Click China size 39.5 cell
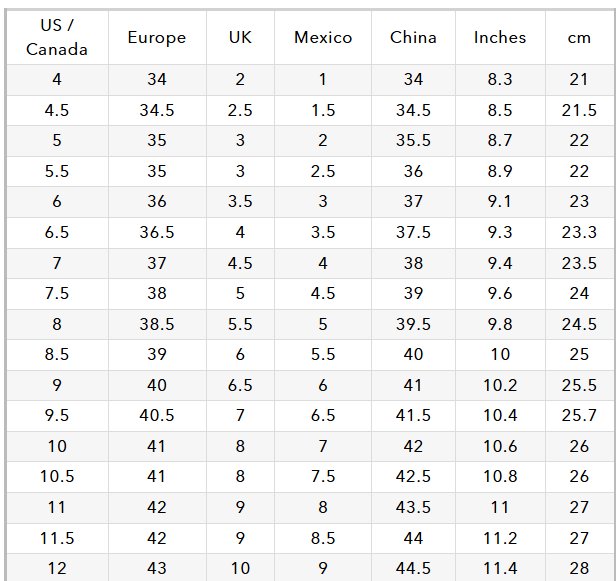The height and width of the screenshot is (581, 616). (x=413, y=324)
